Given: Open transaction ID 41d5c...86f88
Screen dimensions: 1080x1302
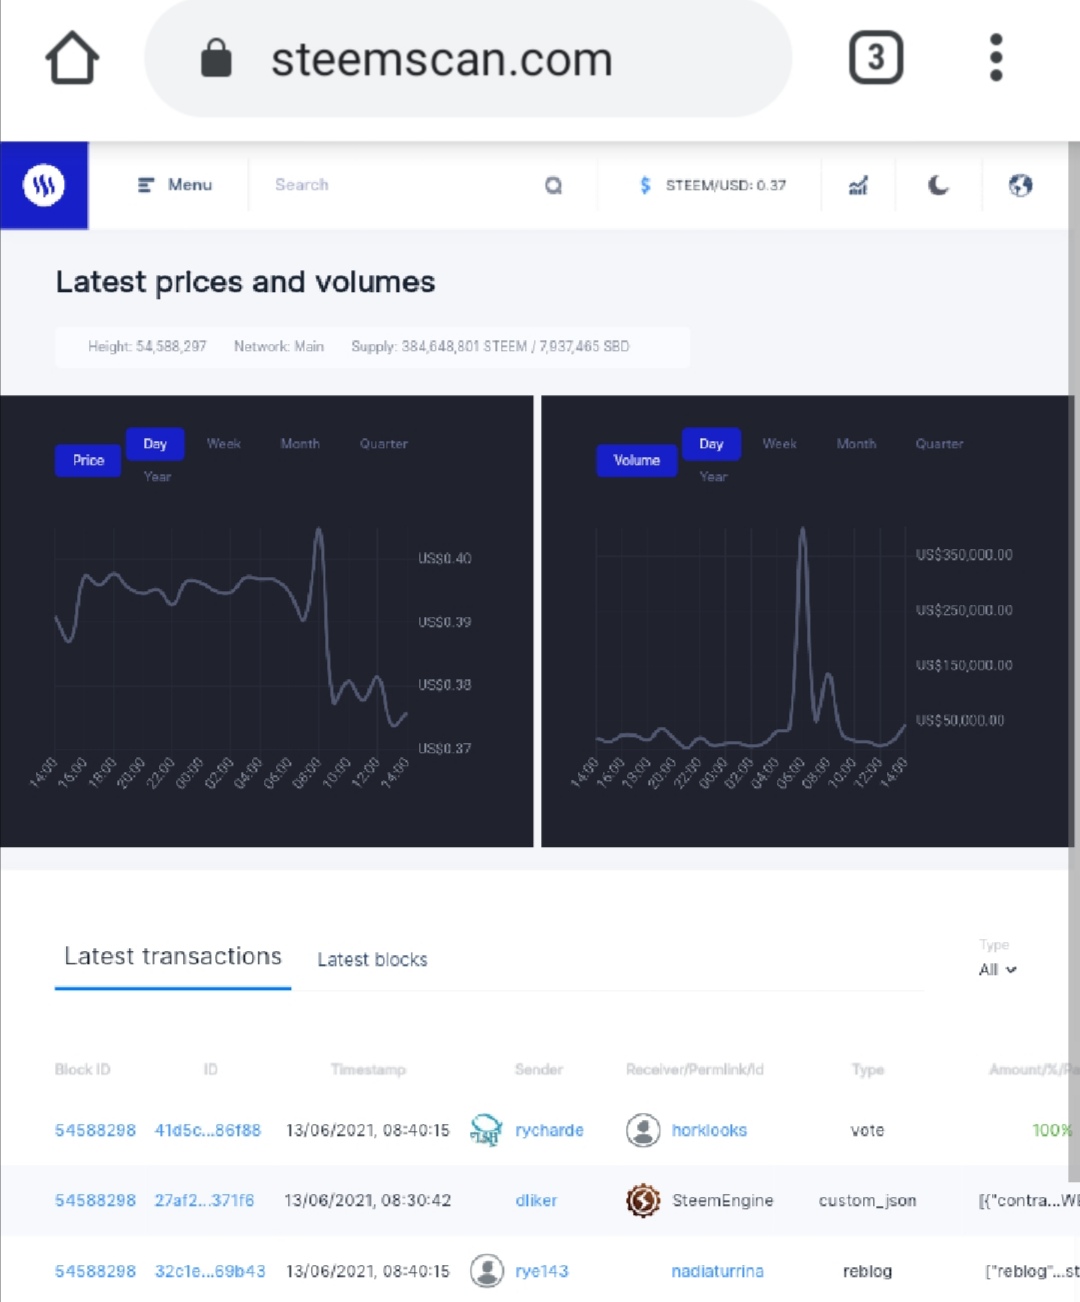Looking at the screenshot, I should pos(207,1131).
